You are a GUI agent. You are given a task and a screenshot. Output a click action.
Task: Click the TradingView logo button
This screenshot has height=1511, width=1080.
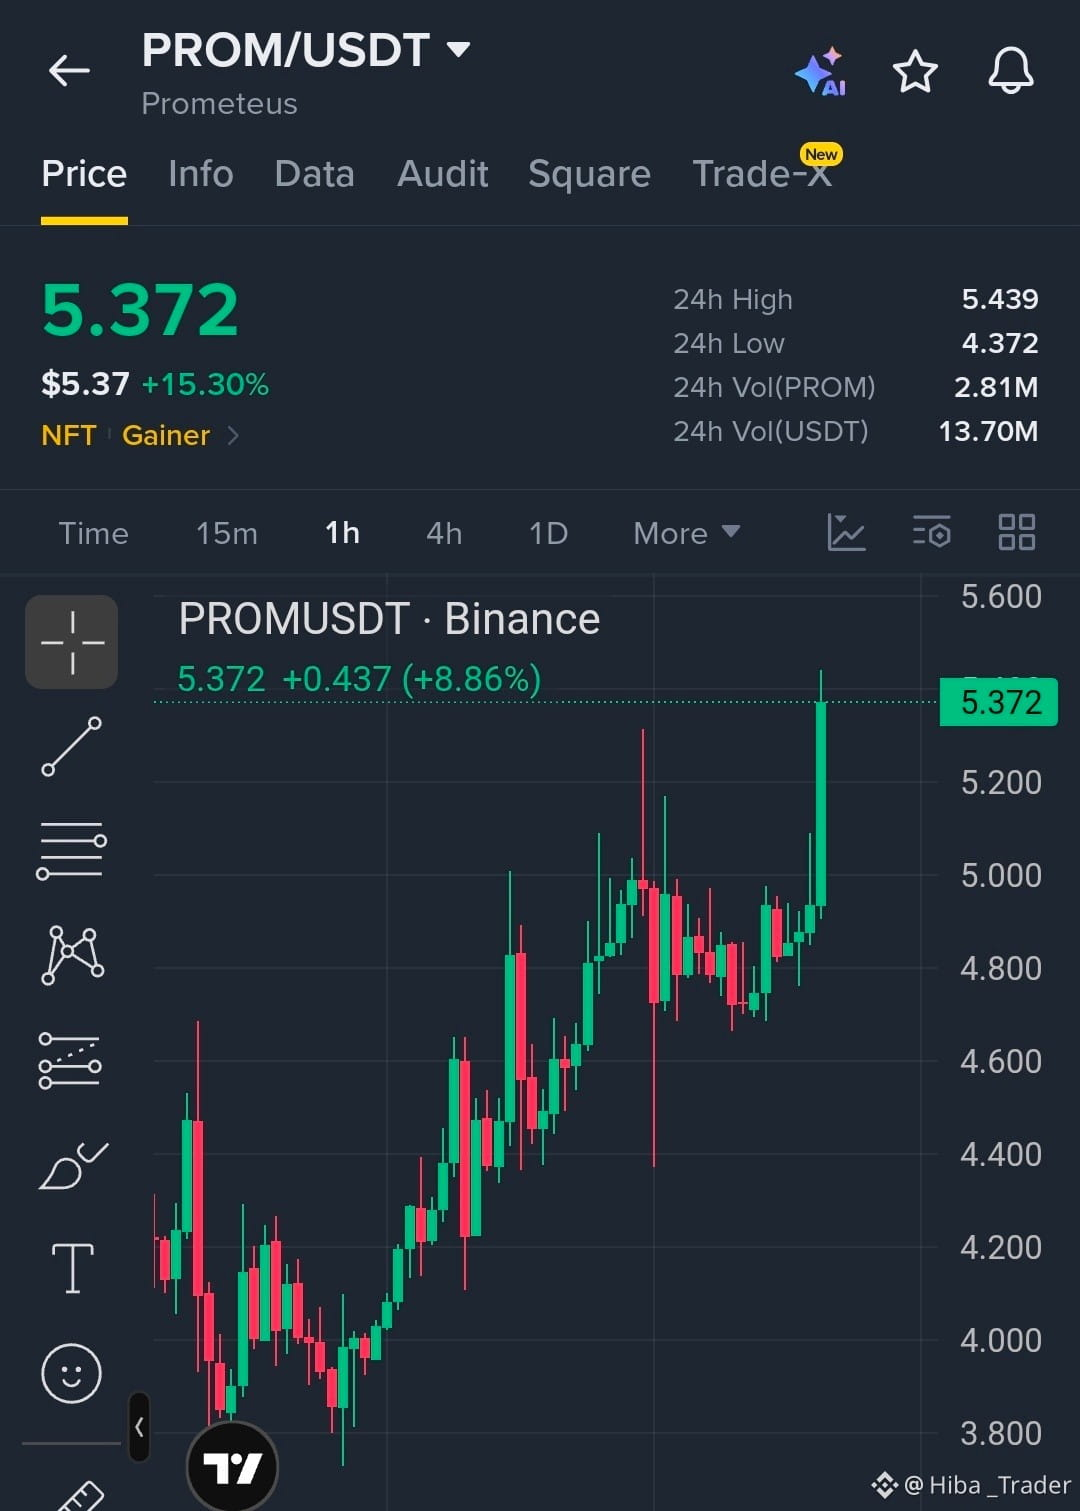click(232, 1467)
